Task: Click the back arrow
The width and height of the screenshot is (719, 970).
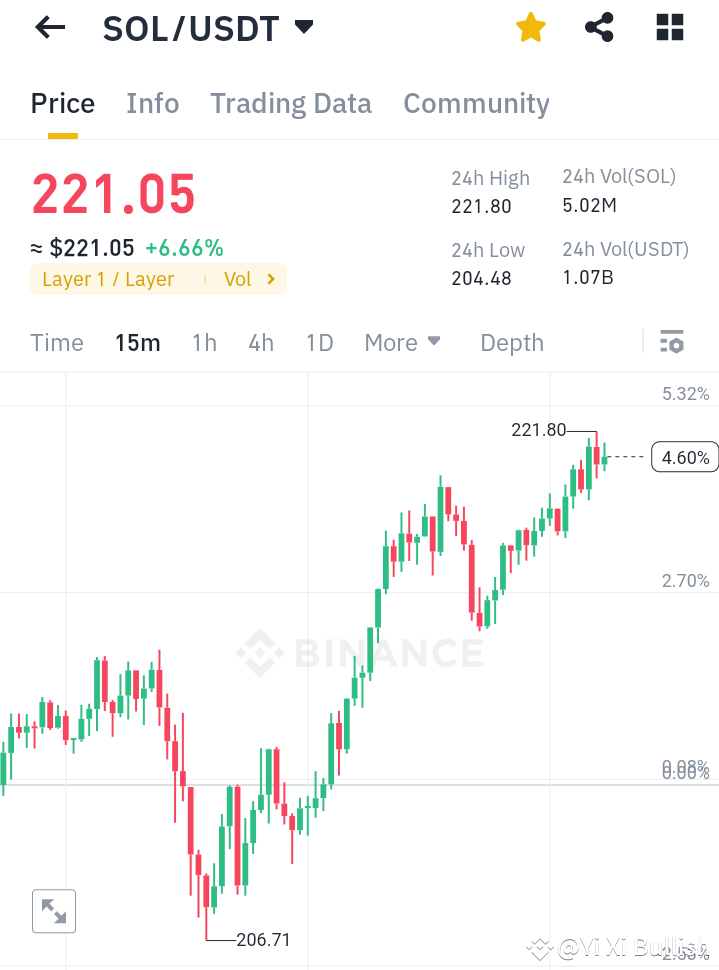Action: (x=49, y=27)
